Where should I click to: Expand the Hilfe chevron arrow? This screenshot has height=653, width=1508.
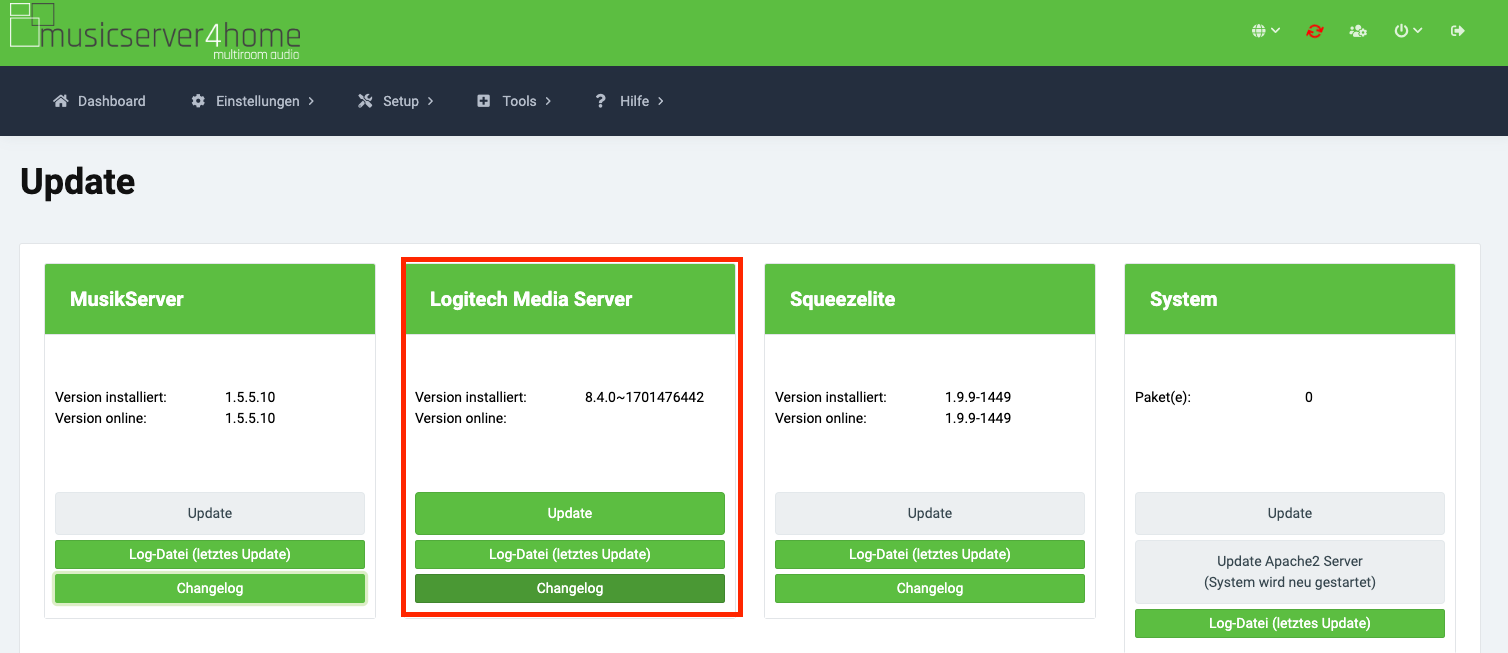pyautogui.click(x=661, y=101)
